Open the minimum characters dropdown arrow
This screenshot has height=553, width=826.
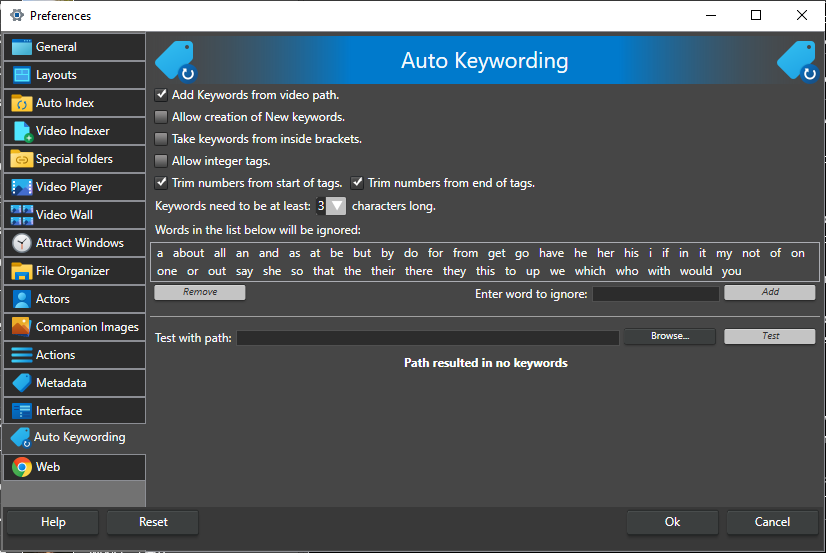coord(337,206)
